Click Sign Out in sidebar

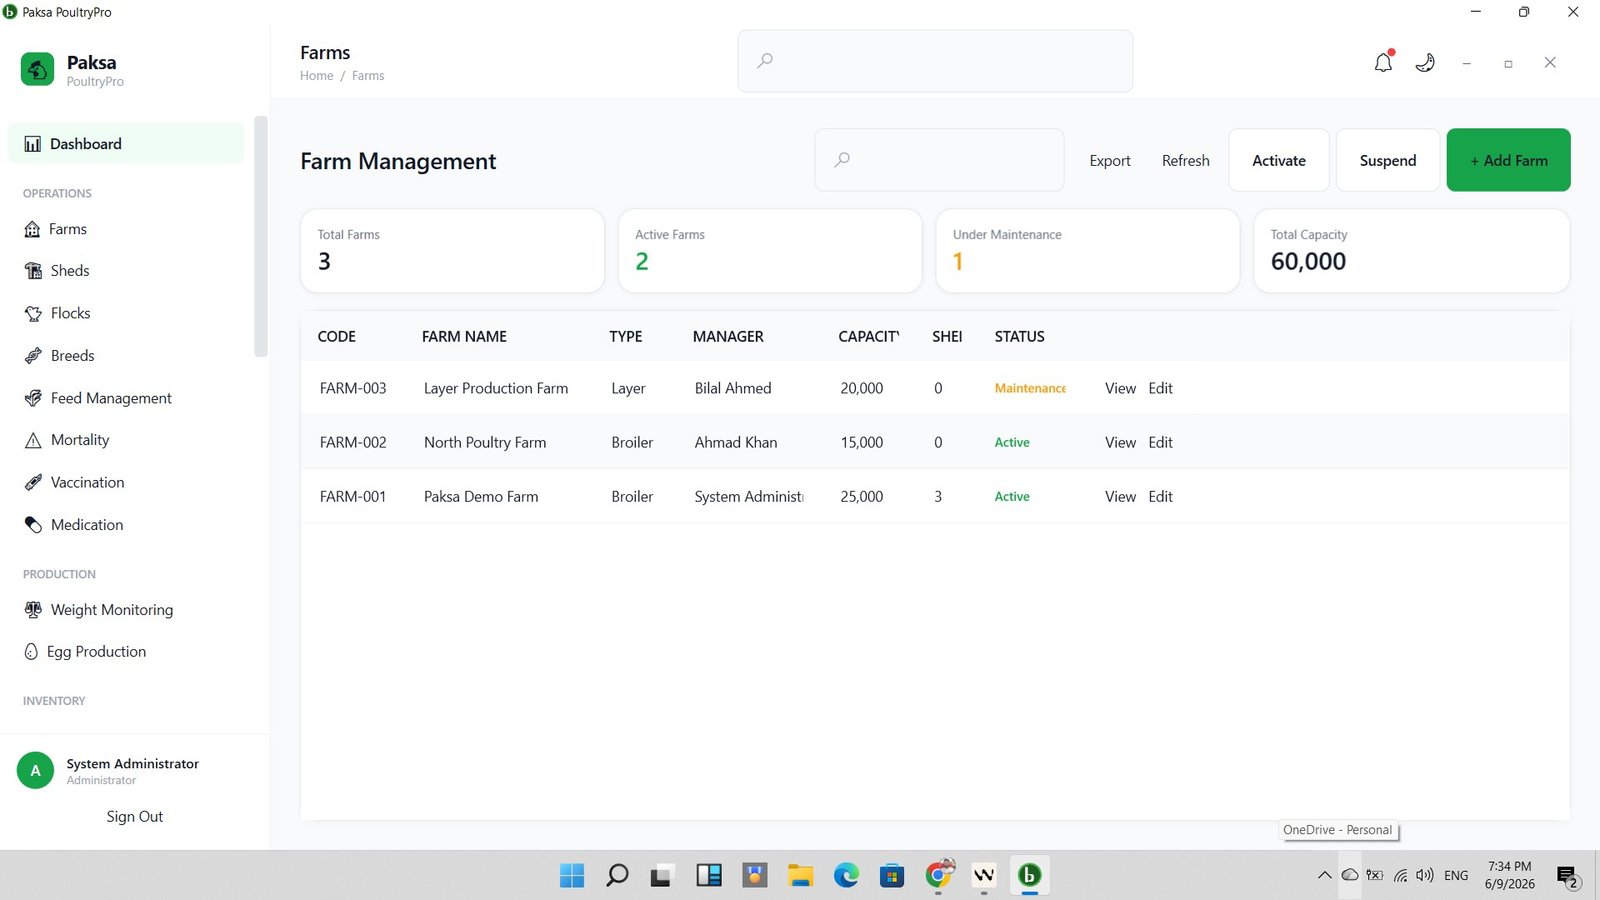point(135,817)
